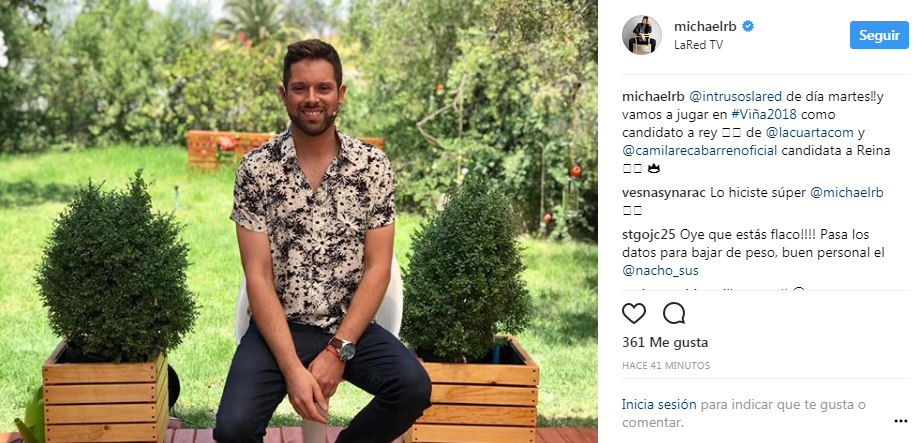Open the three-dot more options menu
Viewport: 915px width, 443px height.
[x=900, y=421]
